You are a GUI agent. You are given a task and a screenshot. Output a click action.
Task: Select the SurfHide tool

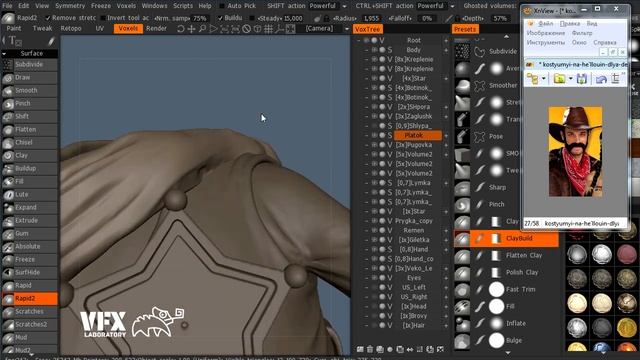(x=29, y=273)
